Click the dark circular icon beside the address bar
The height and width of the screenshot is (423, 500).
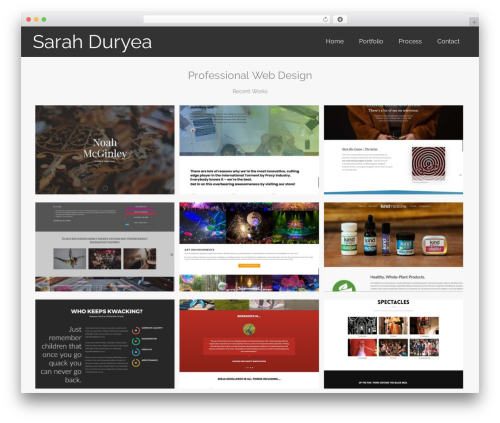point(340,19)
